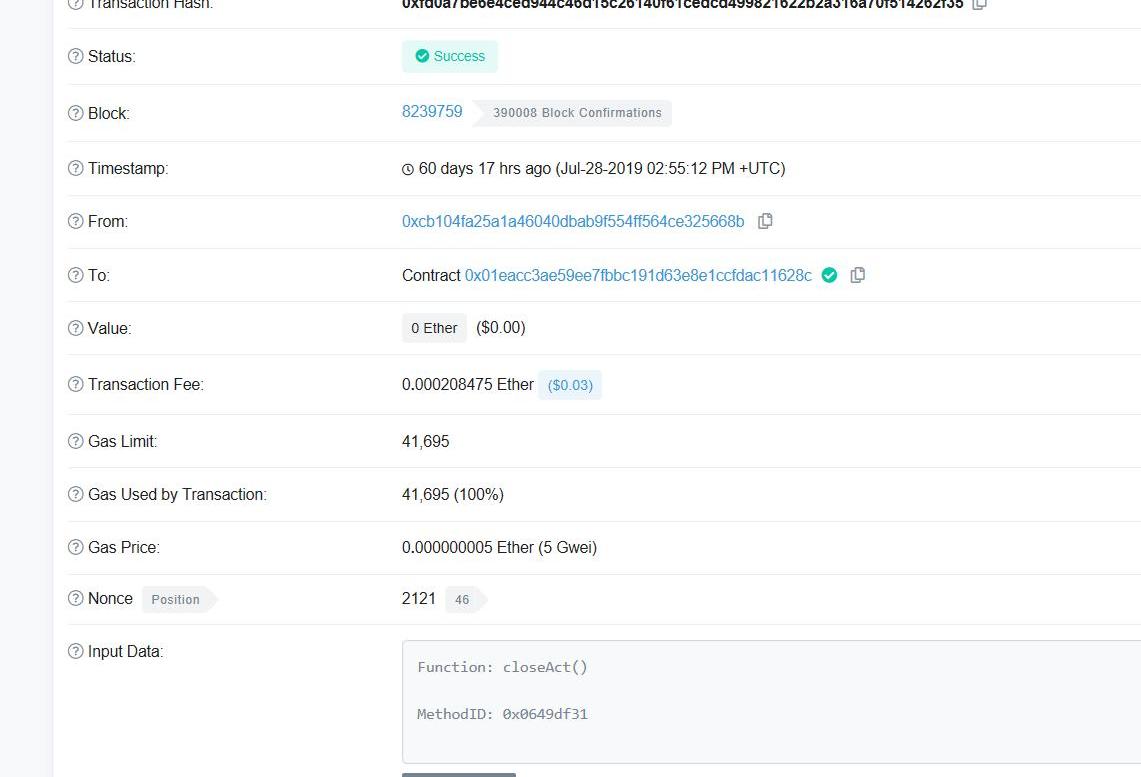Copy the From address to clipboard
Screen dimensions: 1141x777
[765, 221]
